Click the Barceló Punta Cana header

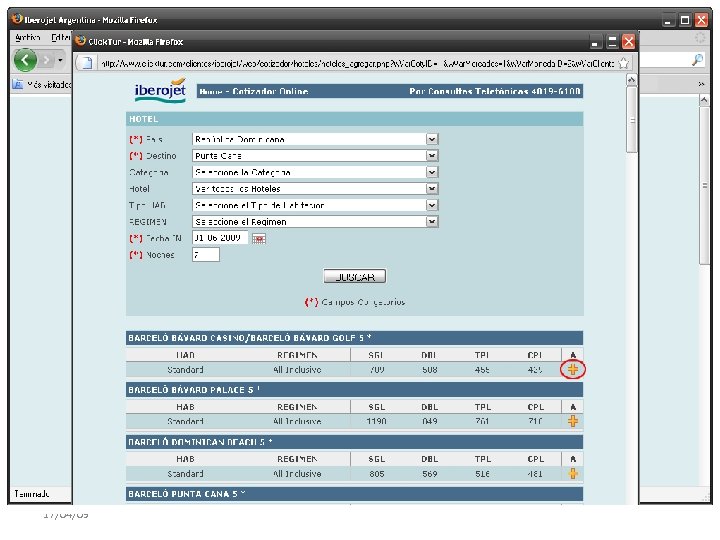point(354,494)
